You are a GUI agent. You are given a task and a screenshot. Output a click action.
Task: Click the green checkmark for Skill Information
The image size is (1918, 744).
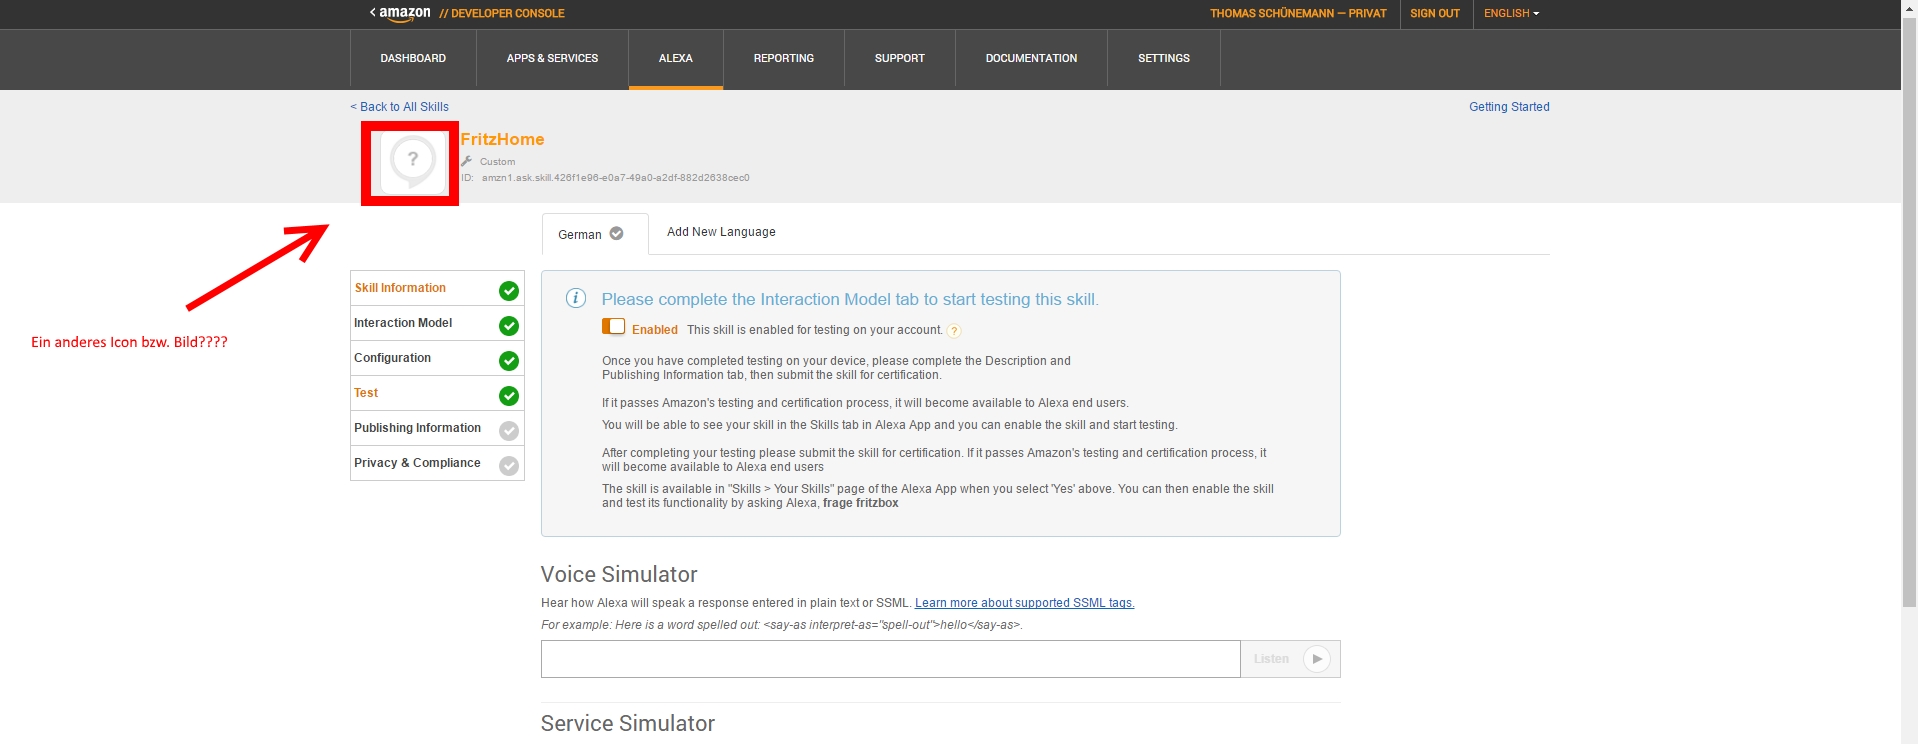(509, 290)
